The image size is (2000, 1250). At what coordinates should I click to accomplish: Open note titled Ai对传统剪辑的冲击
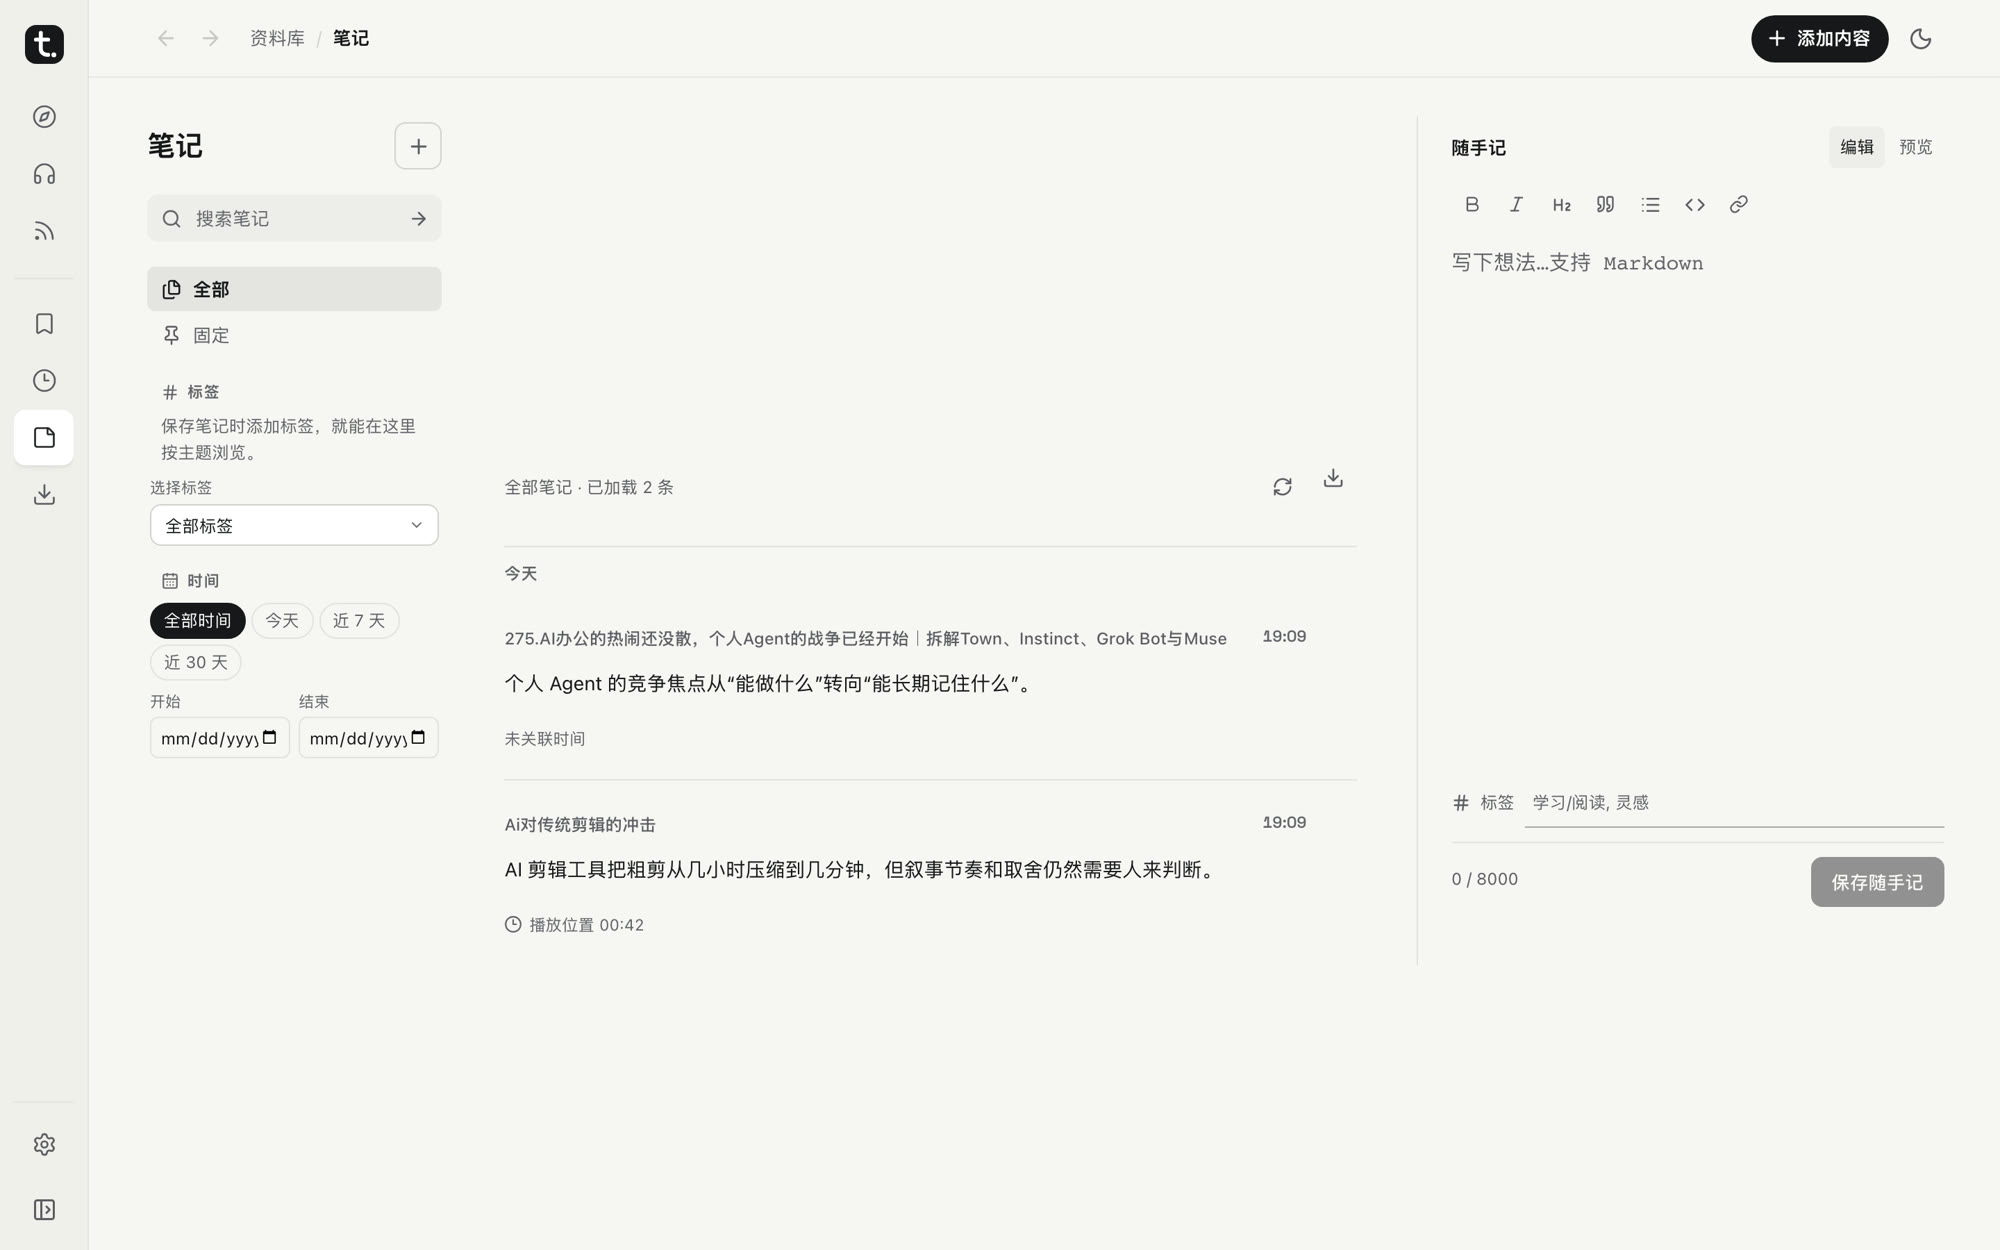coord(580,825)
